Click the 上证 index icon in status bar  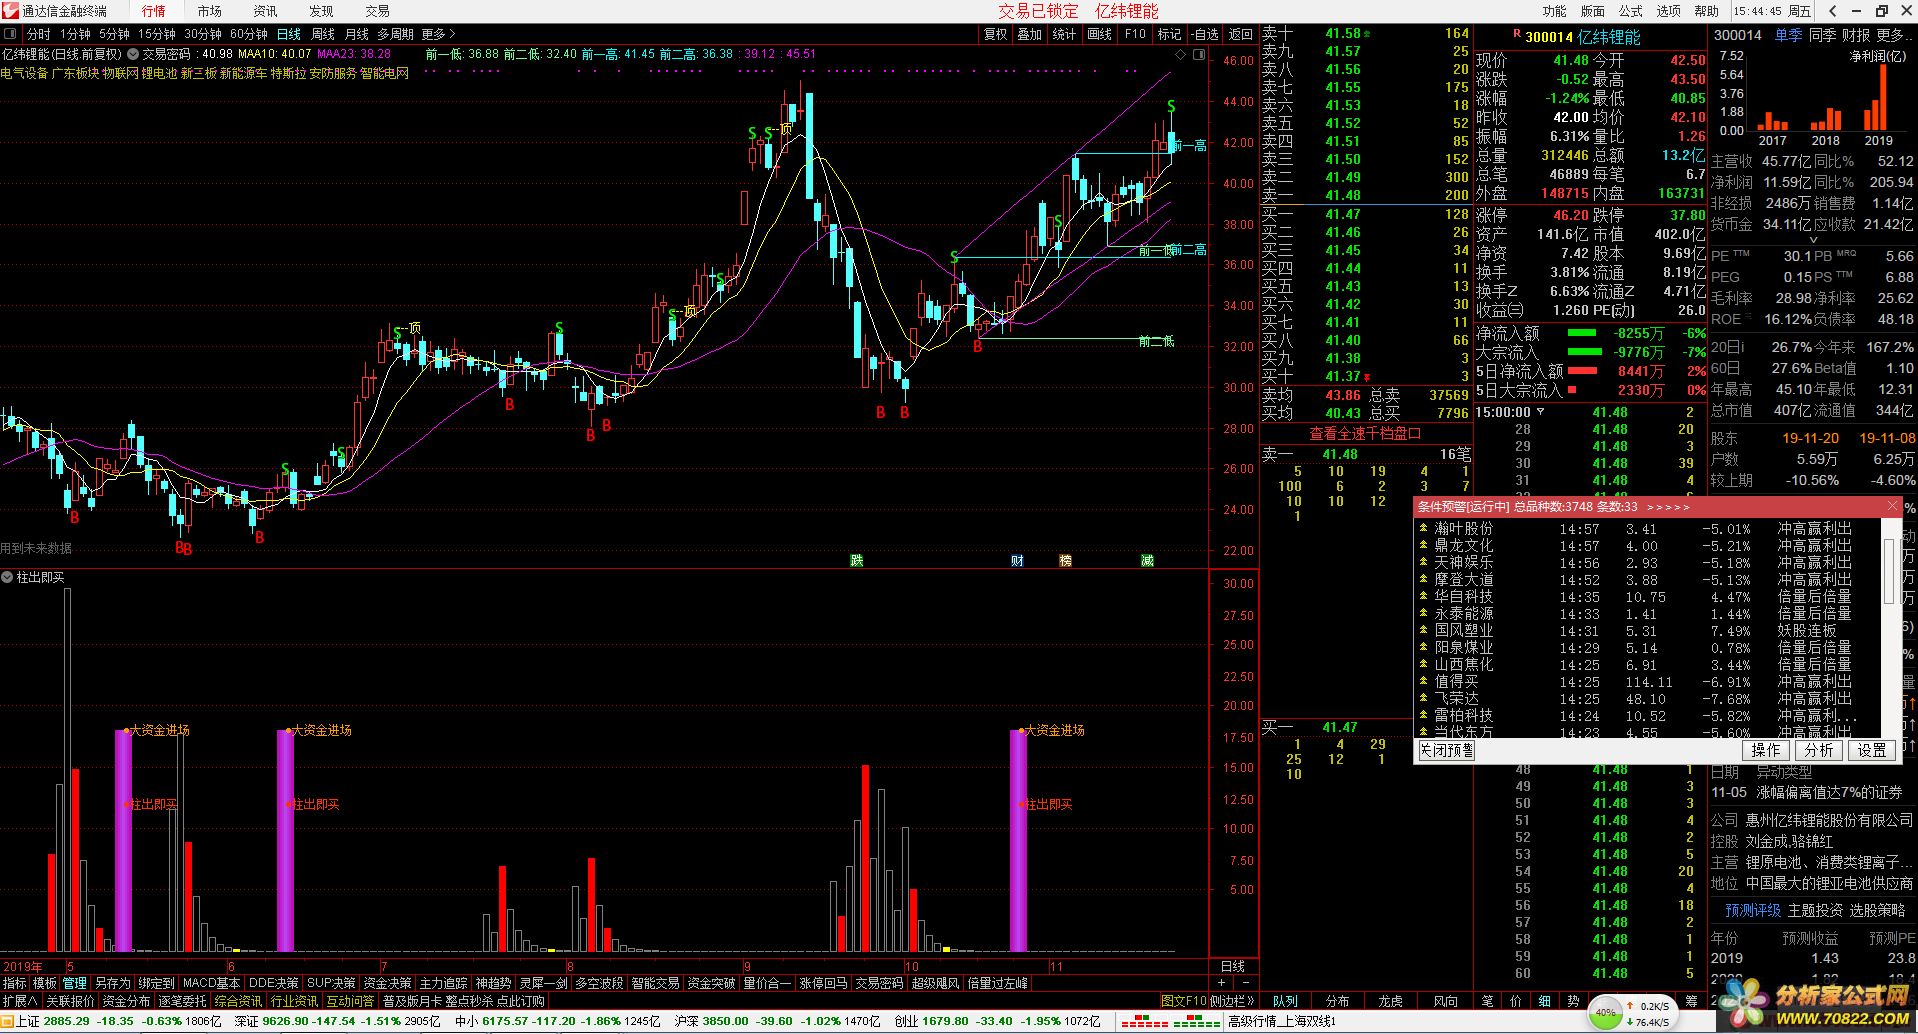(9, 1021)
